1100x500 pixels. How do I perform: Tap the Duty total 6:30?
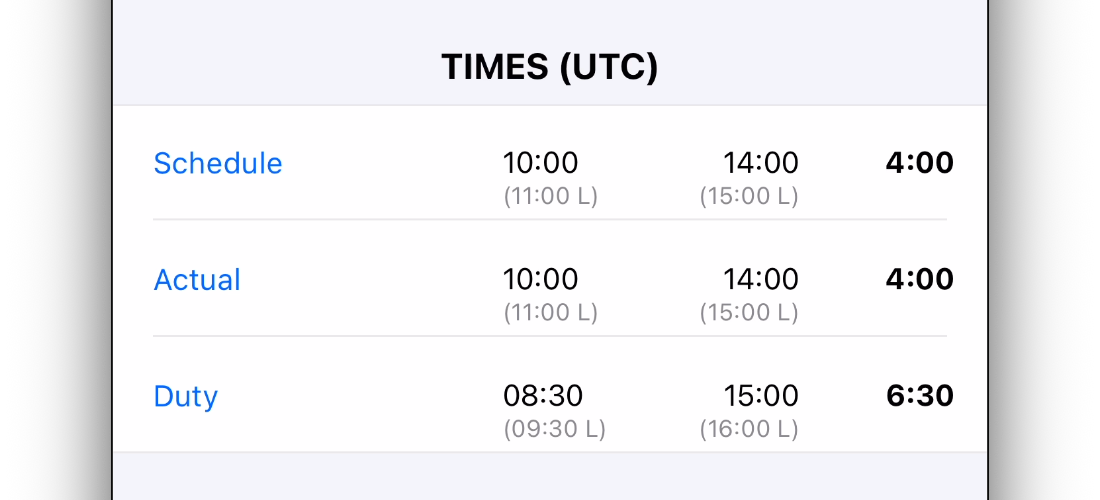920,396
